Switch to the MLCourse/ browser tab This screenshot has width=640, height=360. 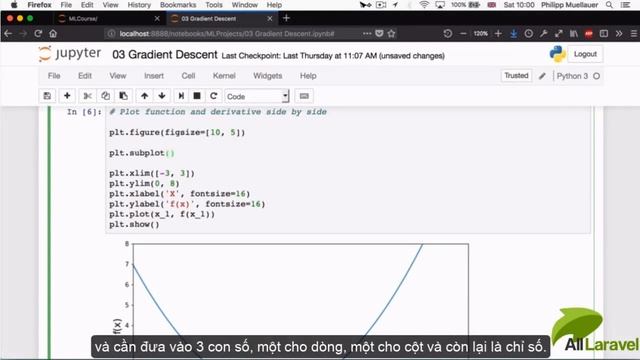tap(107, 19)
